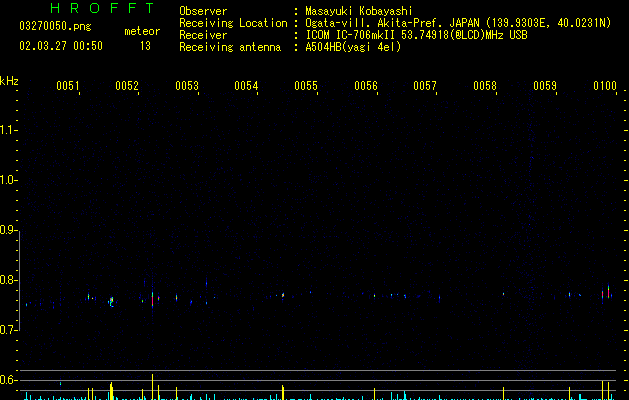Click the Receiving Location label
This screenshot has width=629, height=400.
click(233, 23)
